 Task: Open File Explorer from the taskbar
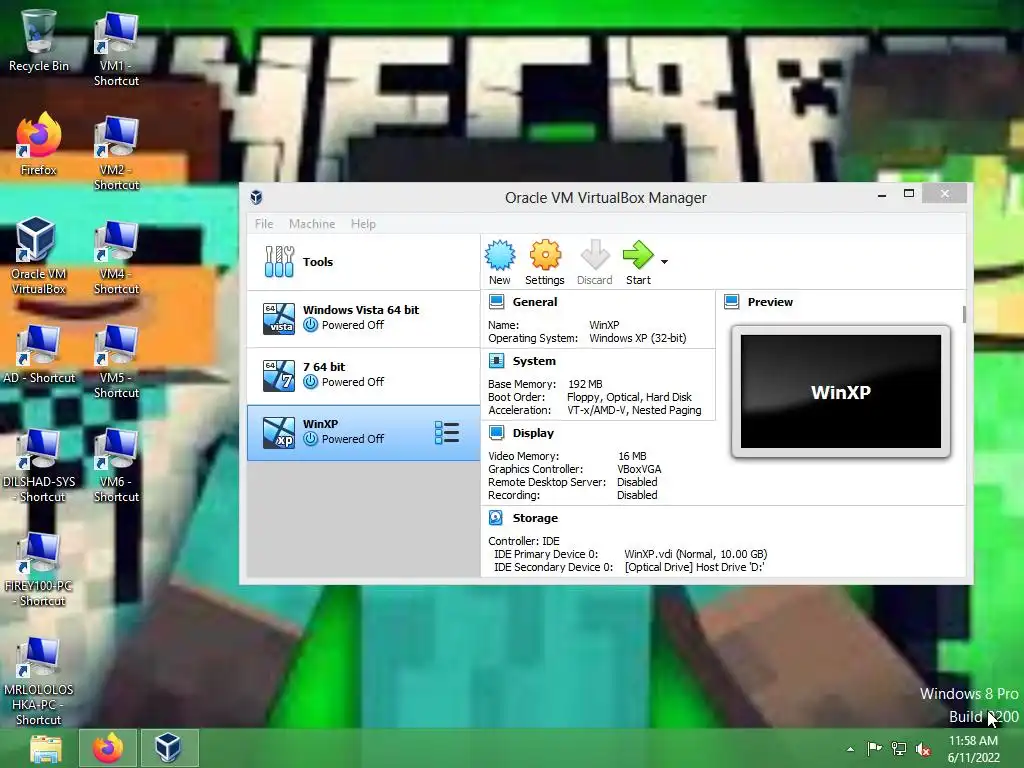[46, 748]
